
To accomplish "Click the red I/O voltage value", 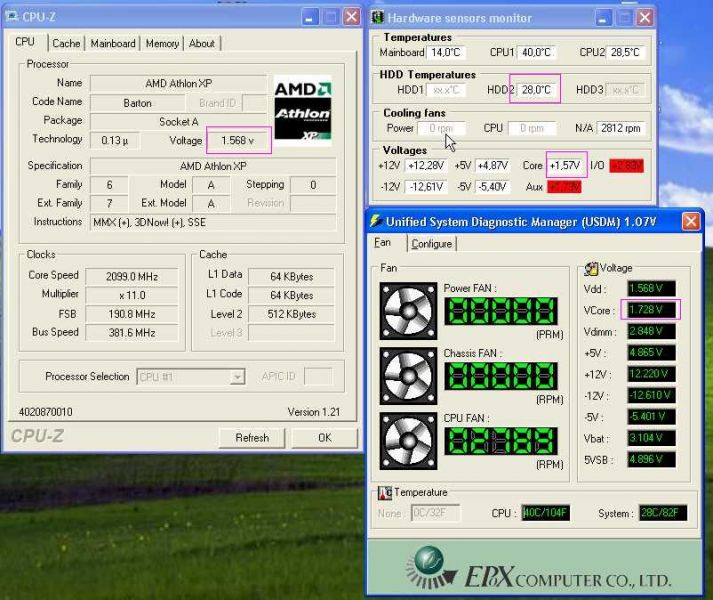I will point(627,166).
